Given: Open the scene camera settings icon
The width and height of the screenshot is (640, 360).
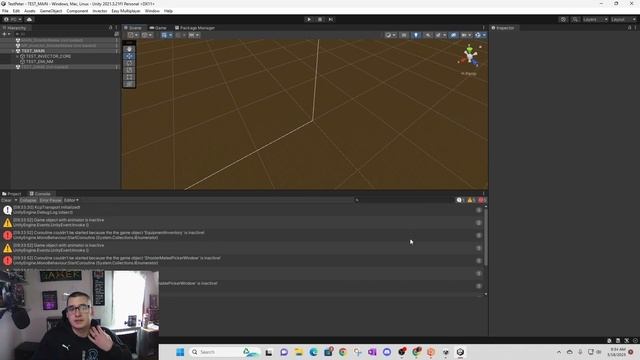Looking at the screenshot, I should tap(466, 35).
